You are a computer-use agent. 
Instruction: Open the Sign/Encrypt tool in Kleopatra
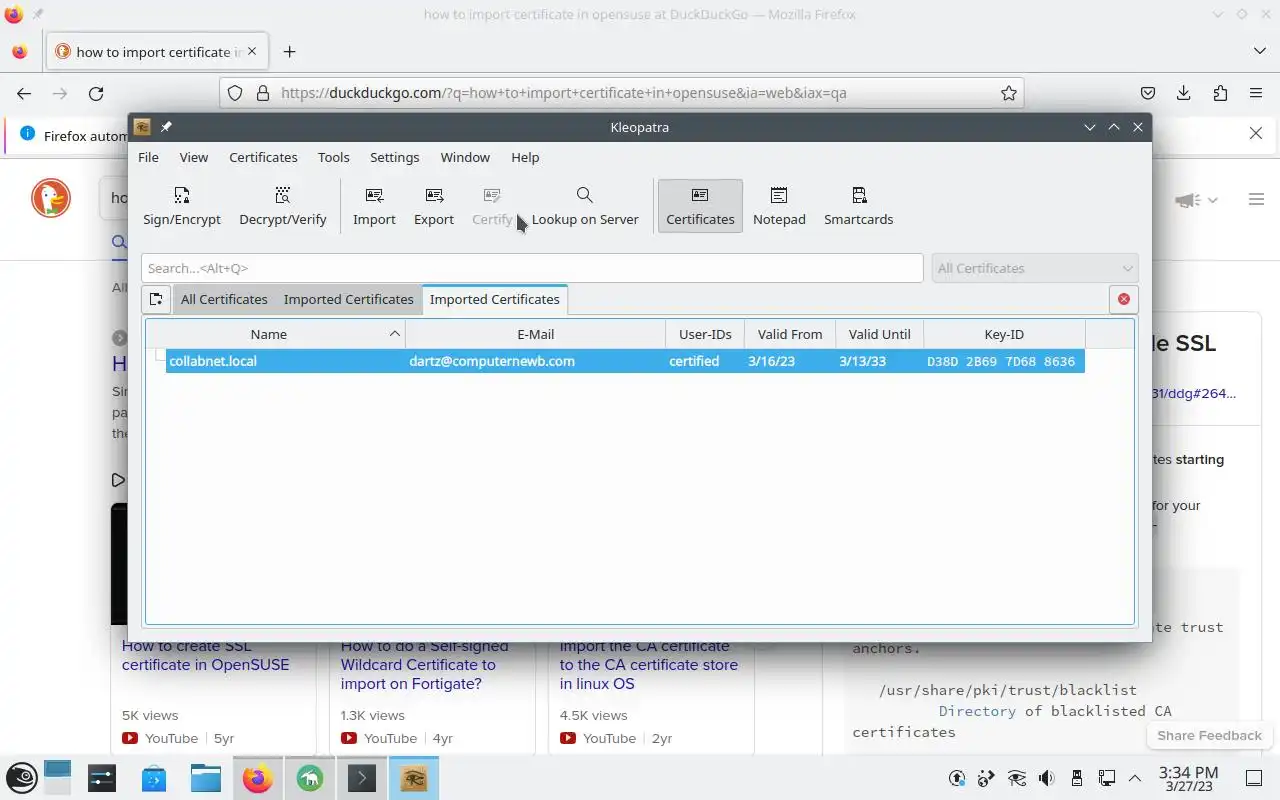pyautogui.click(x=181, y=206)
